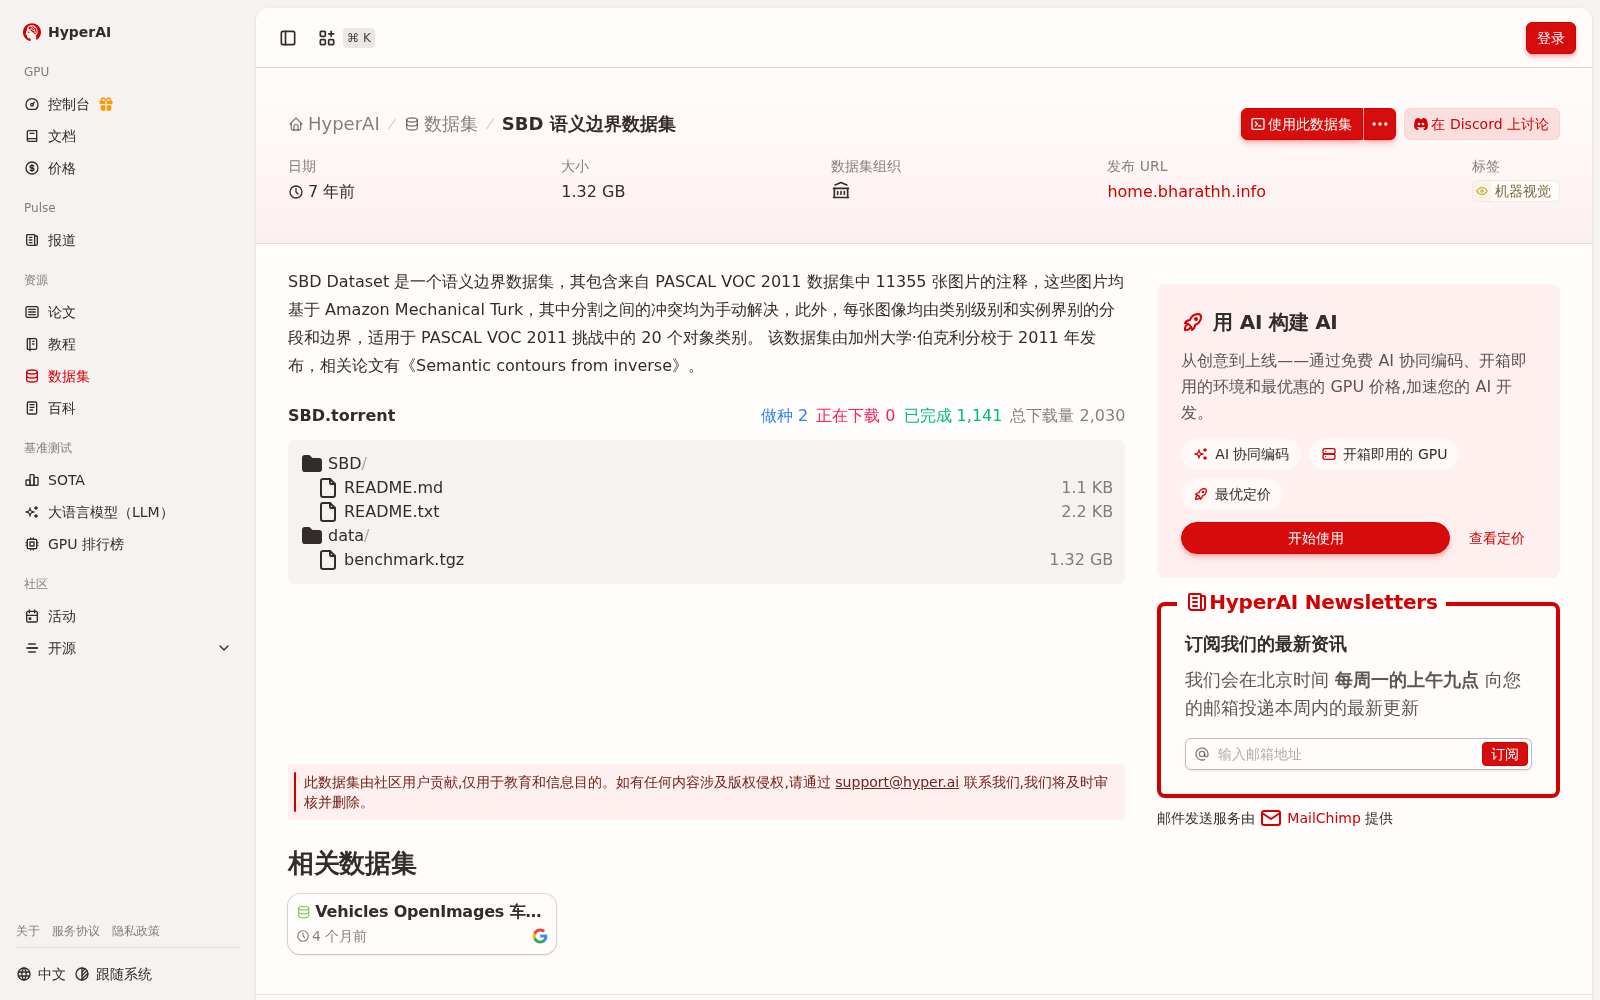Click the 做种 2 seeders text

(x=784, y=415)
